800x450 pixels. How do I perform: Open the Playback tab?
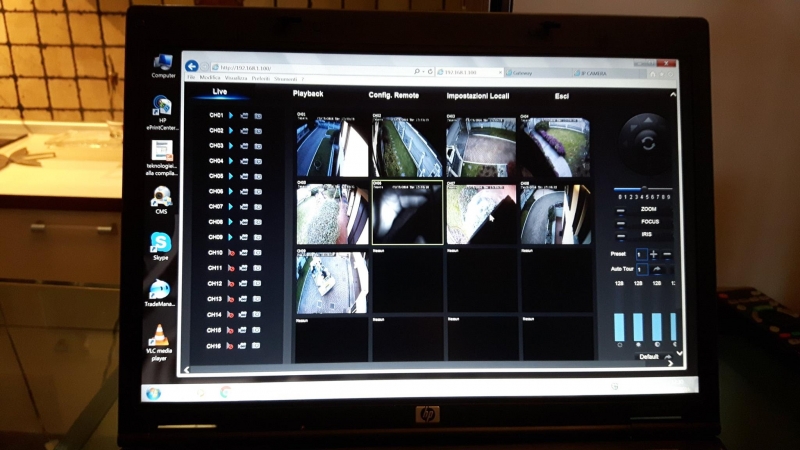coord(308,93)
